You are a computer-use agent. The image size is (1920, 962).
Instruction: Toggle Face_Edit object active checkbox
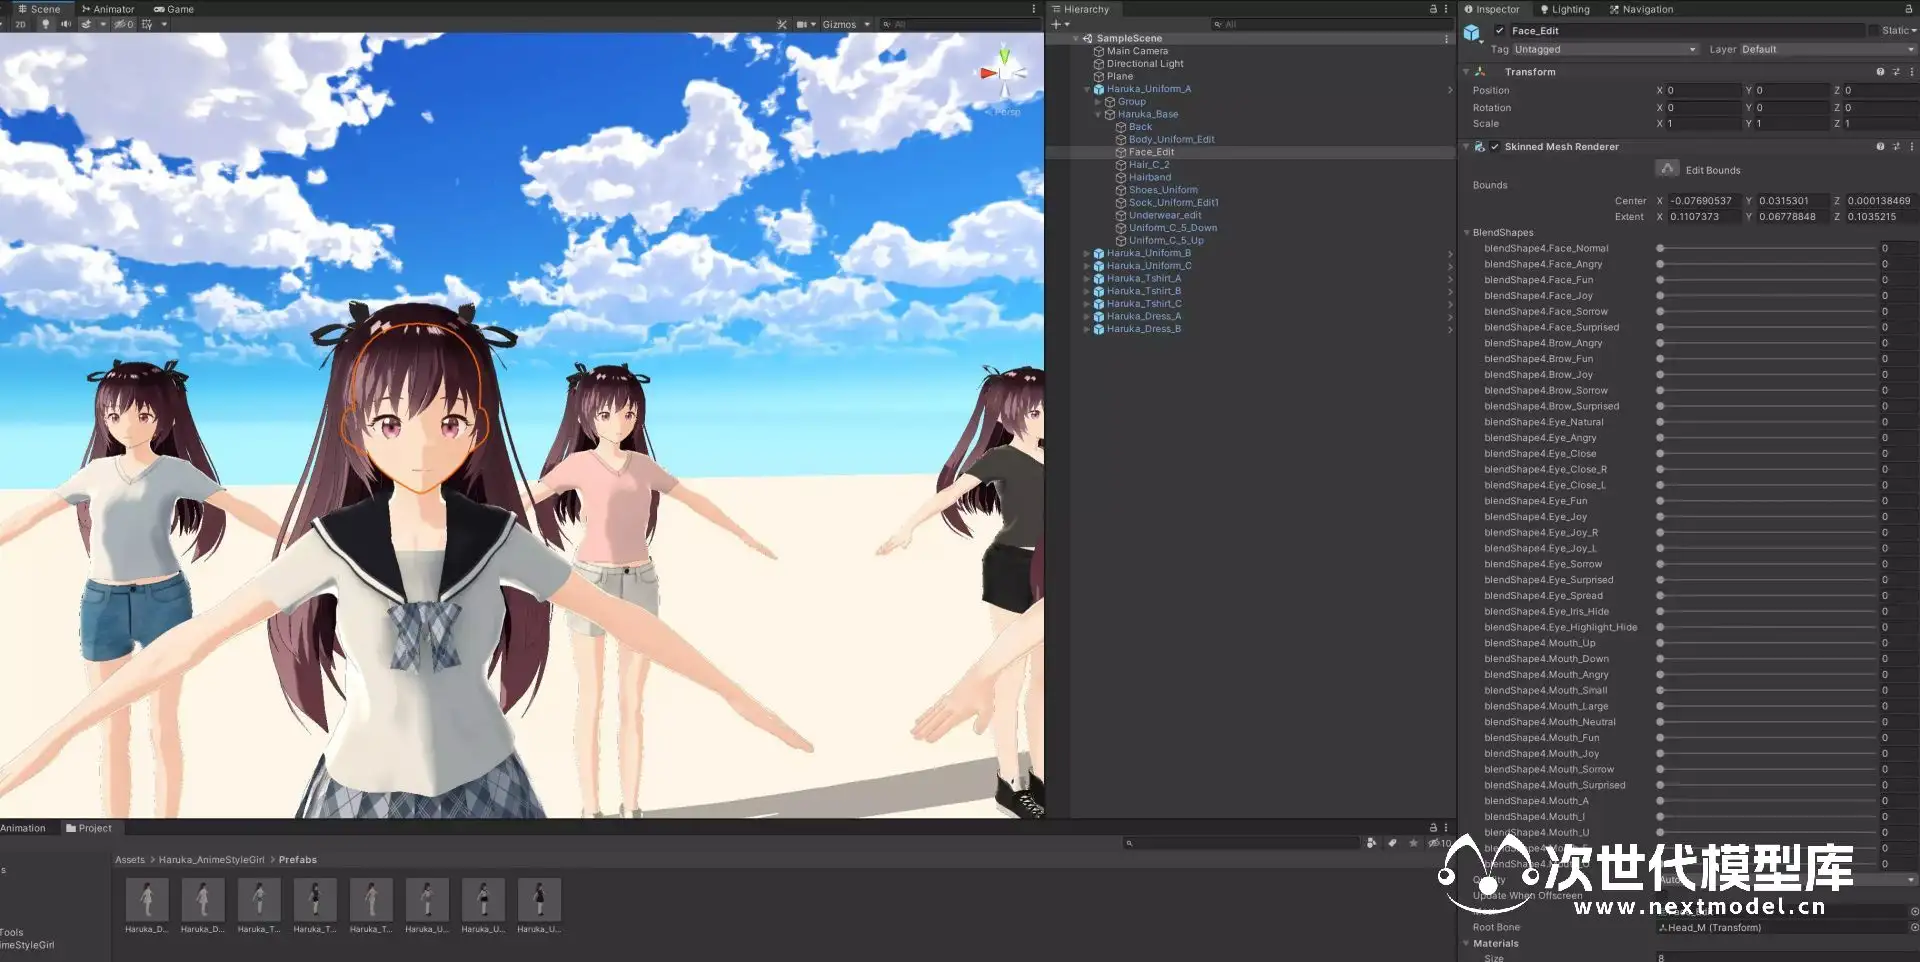pyautogui.click(x=1499, y=31)
